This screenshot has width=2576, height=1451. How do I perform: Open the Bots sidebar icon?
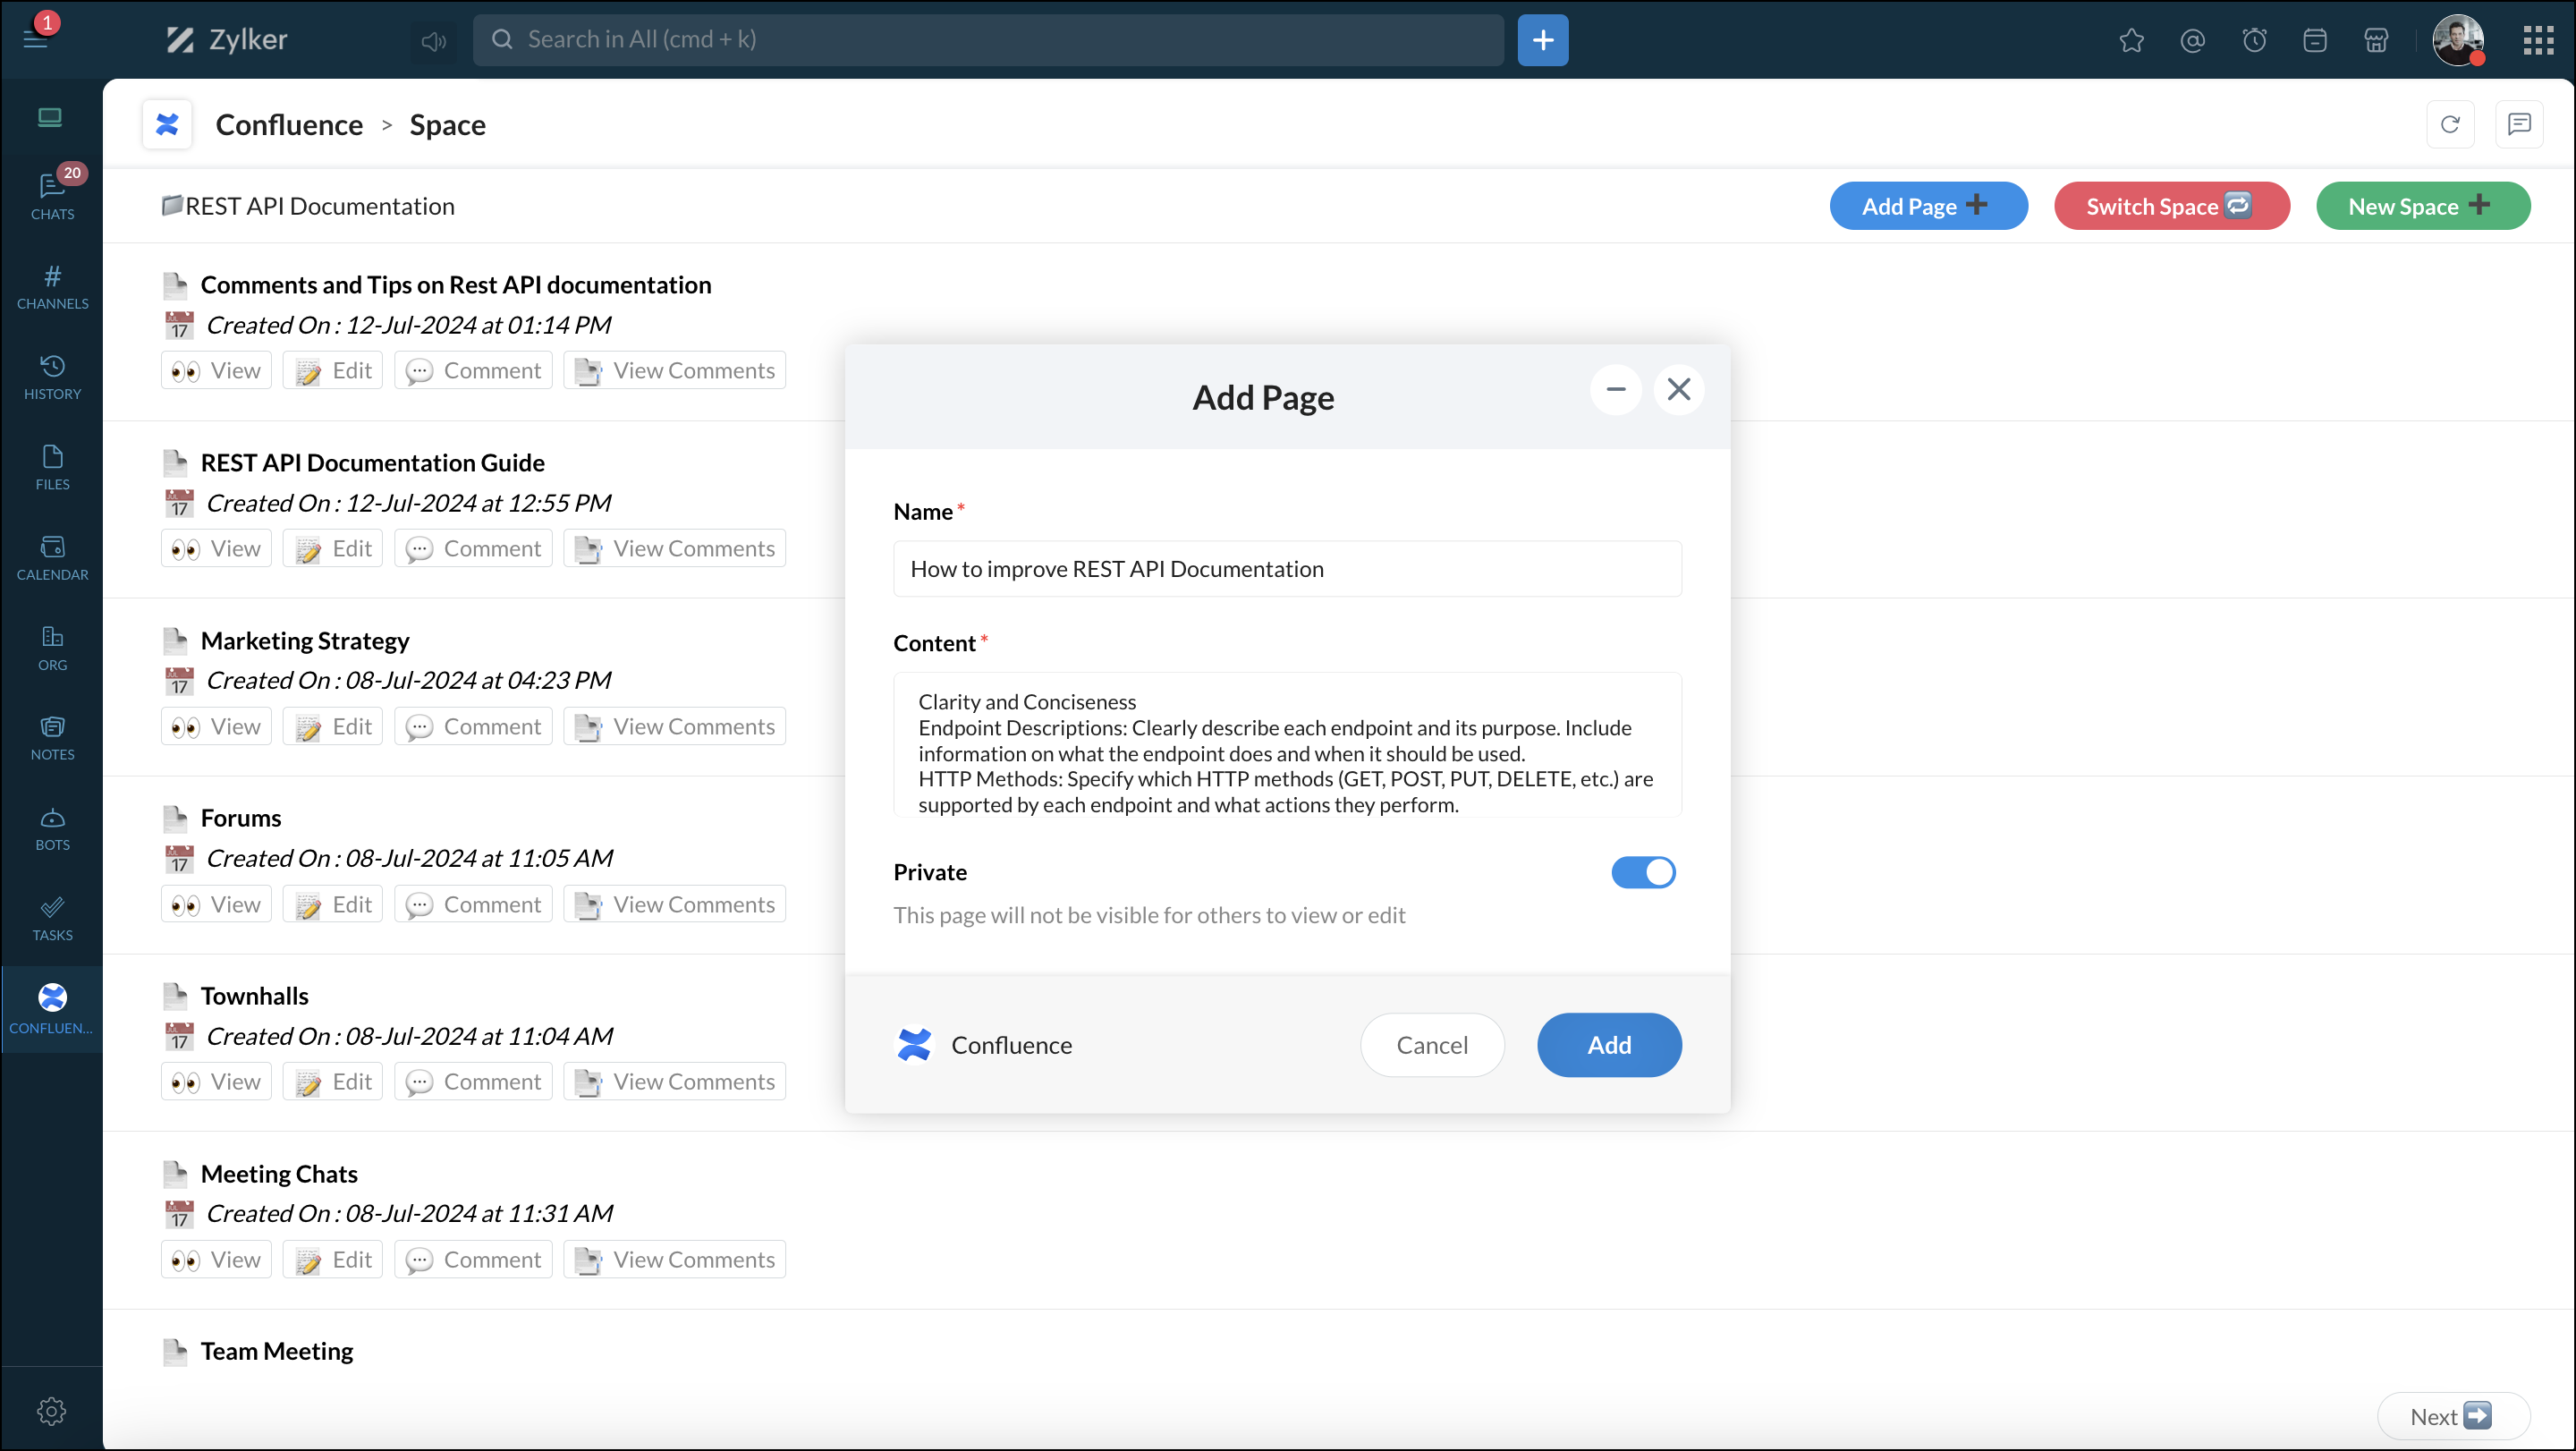[52, 828]
